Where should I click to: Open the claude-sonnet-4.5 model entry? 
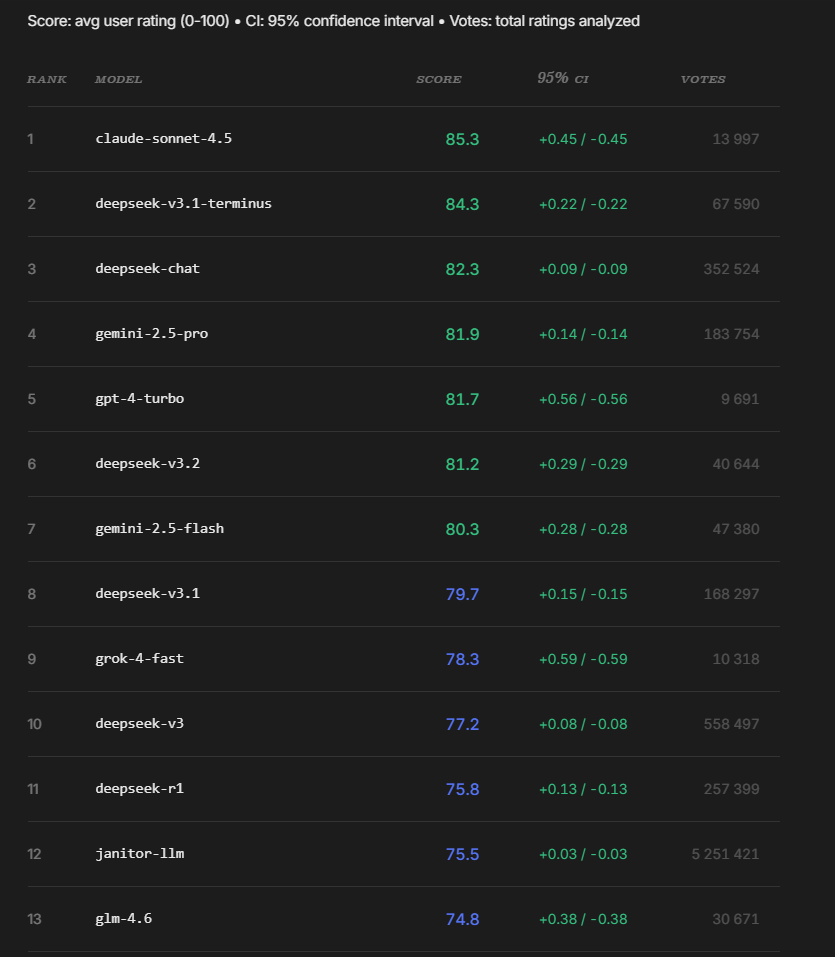tap(164, 139)
